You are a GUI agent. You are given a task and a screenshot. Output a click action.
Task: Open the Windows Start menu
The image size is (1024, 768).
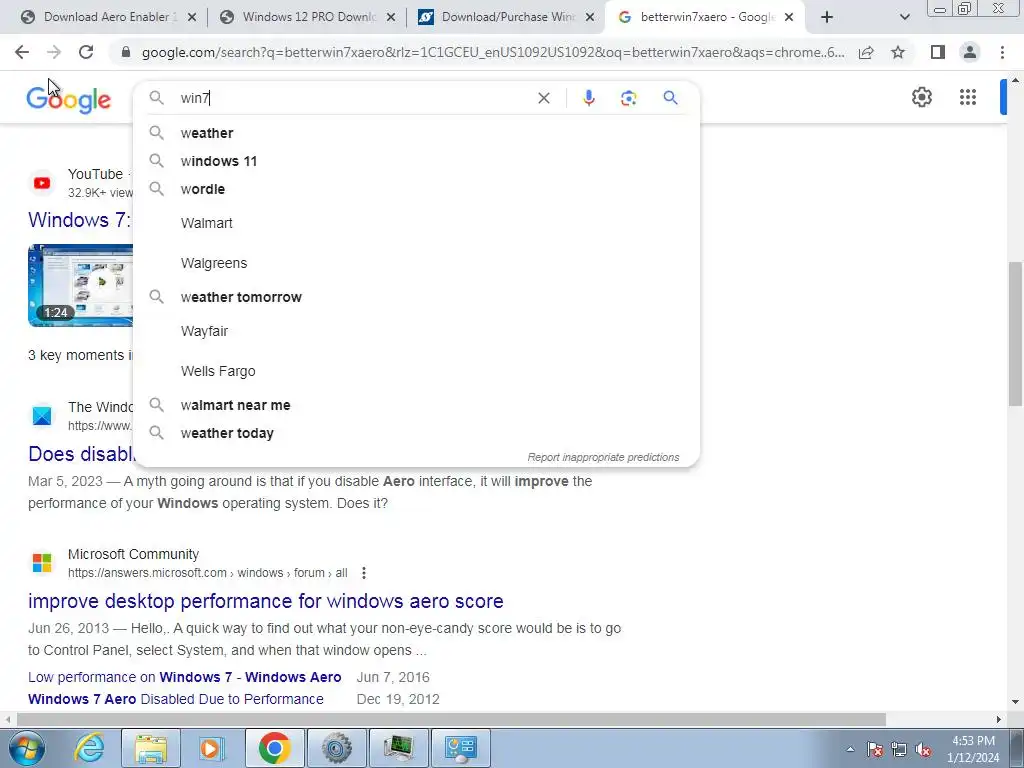point(26,748)
